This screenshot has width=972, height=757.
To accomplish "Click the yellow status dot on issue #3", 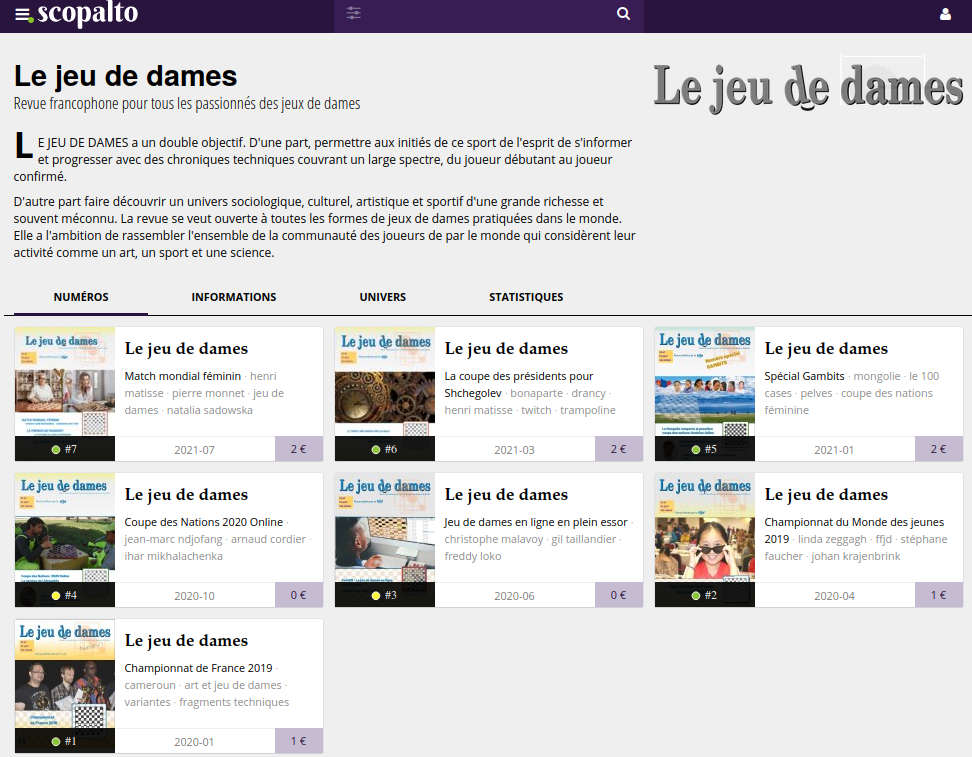I will click(376, 596).
